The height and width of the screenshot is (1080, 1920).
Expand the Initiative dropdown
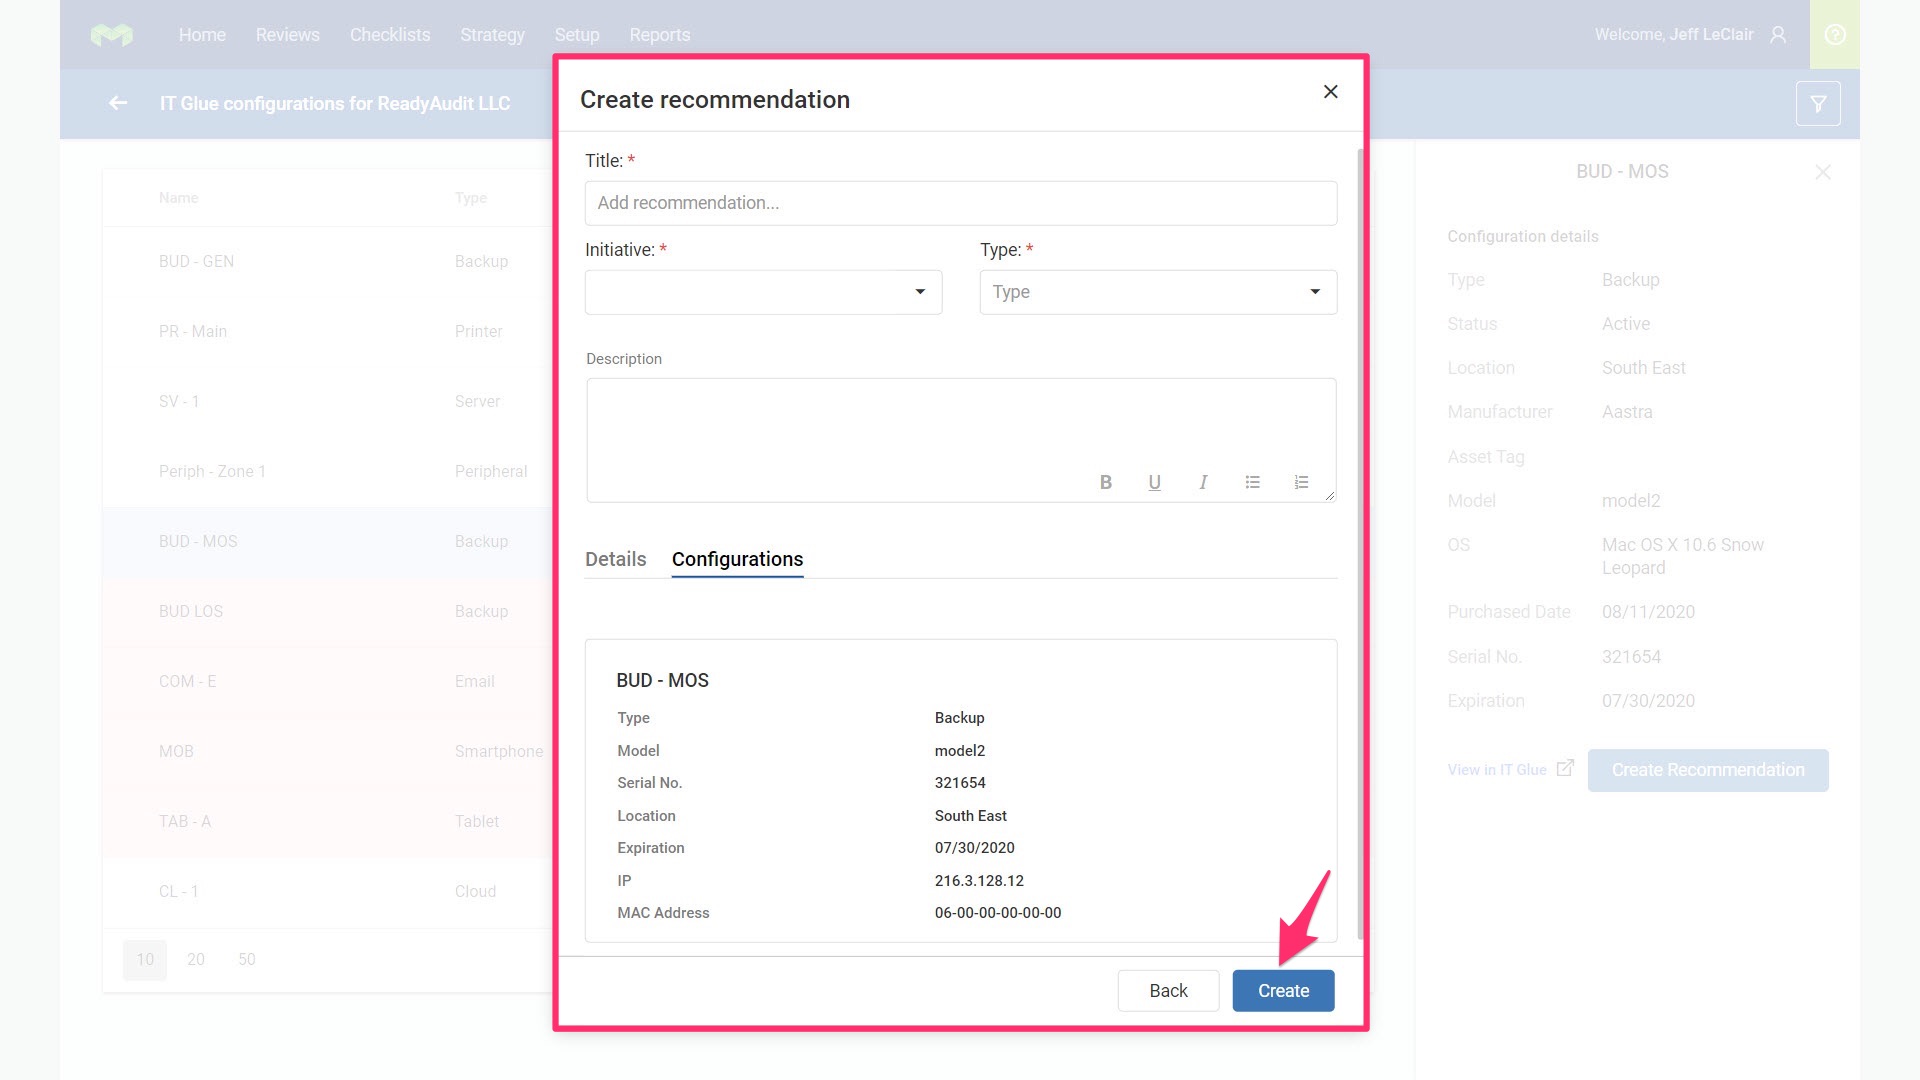(763, 292)
